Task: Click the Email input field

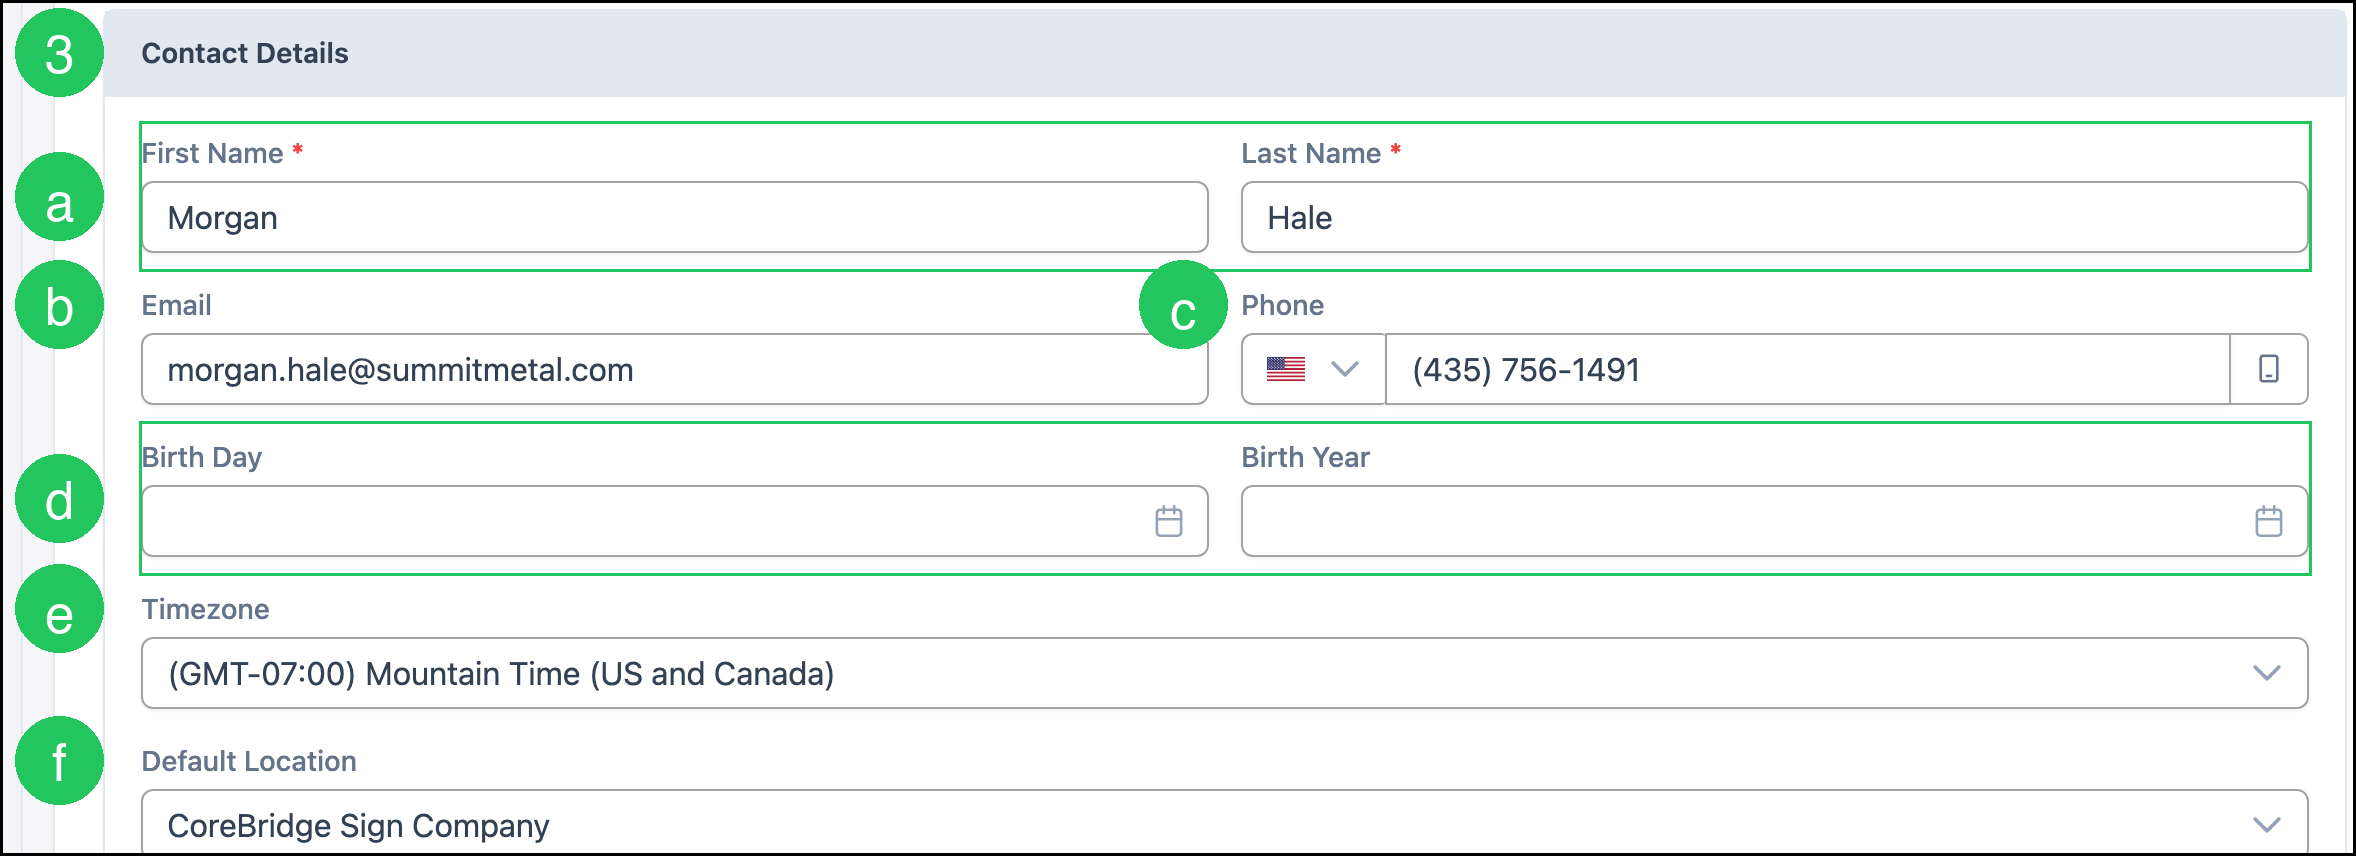Action: click(675, 369)
